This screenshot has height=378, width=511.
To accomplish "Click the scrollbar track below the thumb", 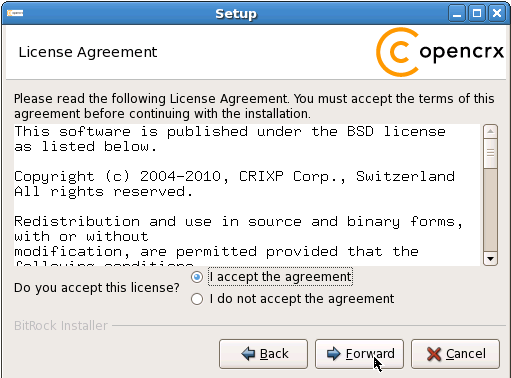I will click(x=490, y=210).
